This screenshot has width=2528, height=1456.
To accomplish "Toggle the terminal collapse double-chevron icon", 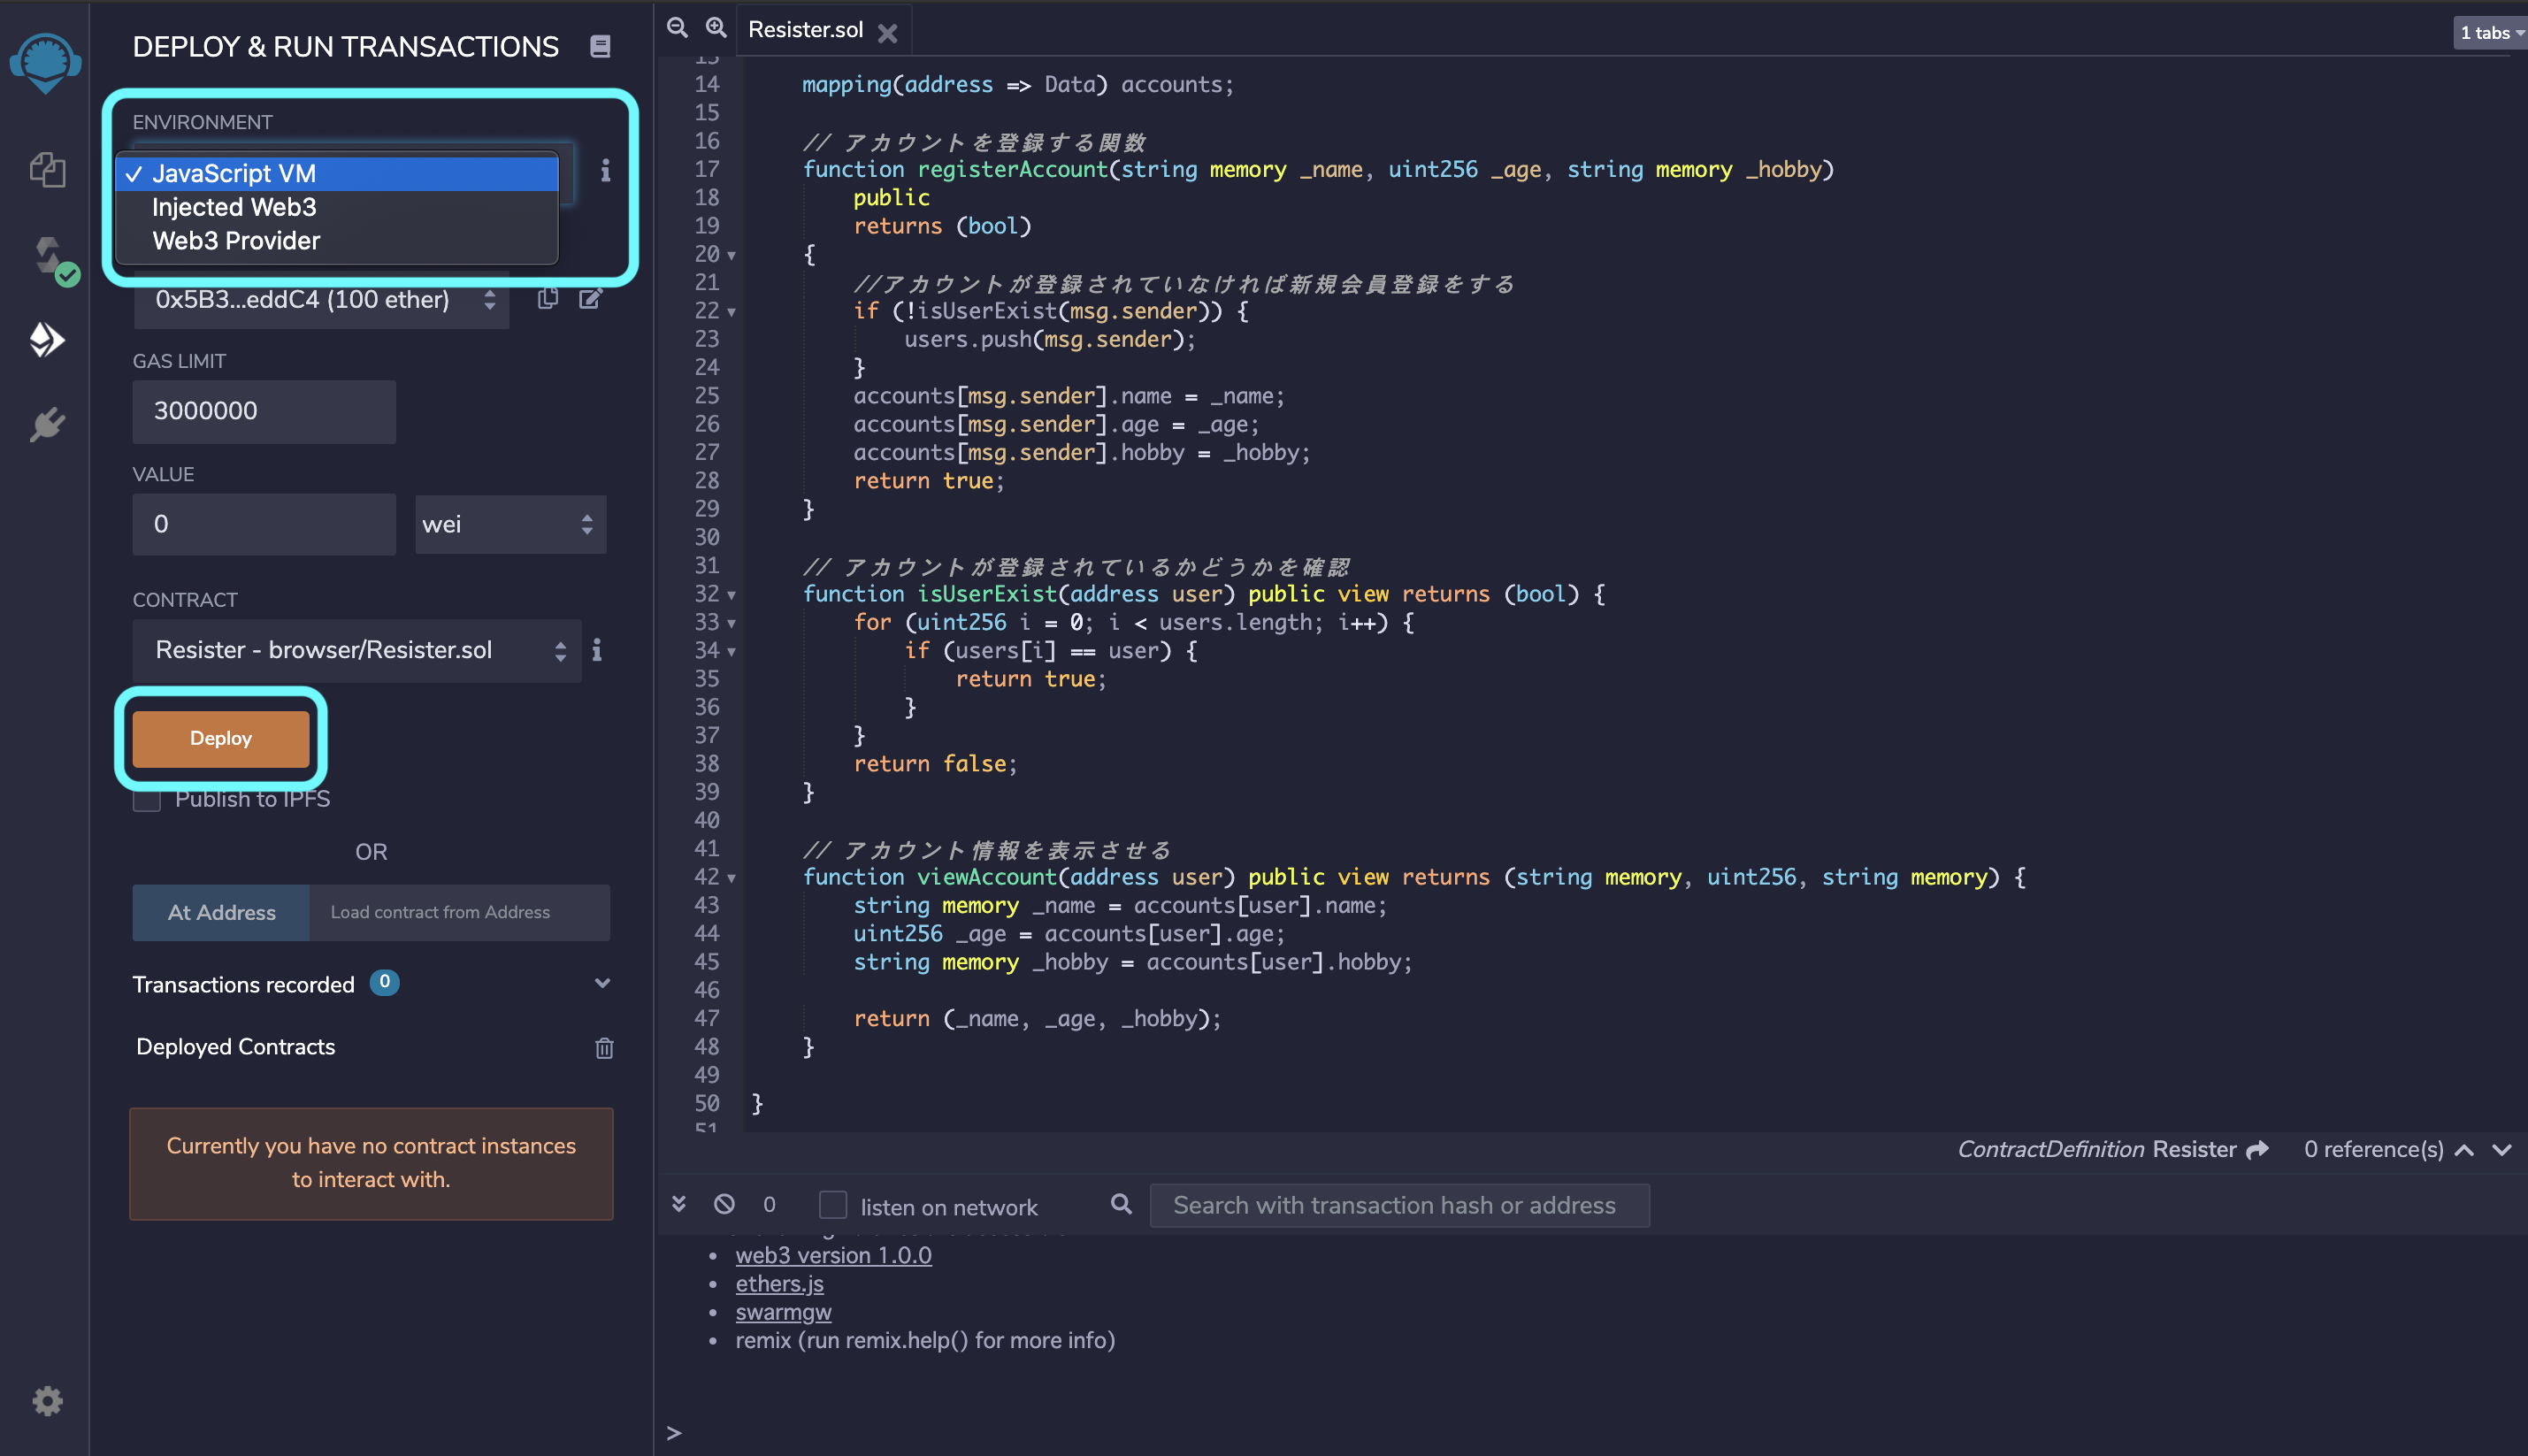I will point(679,1204).
